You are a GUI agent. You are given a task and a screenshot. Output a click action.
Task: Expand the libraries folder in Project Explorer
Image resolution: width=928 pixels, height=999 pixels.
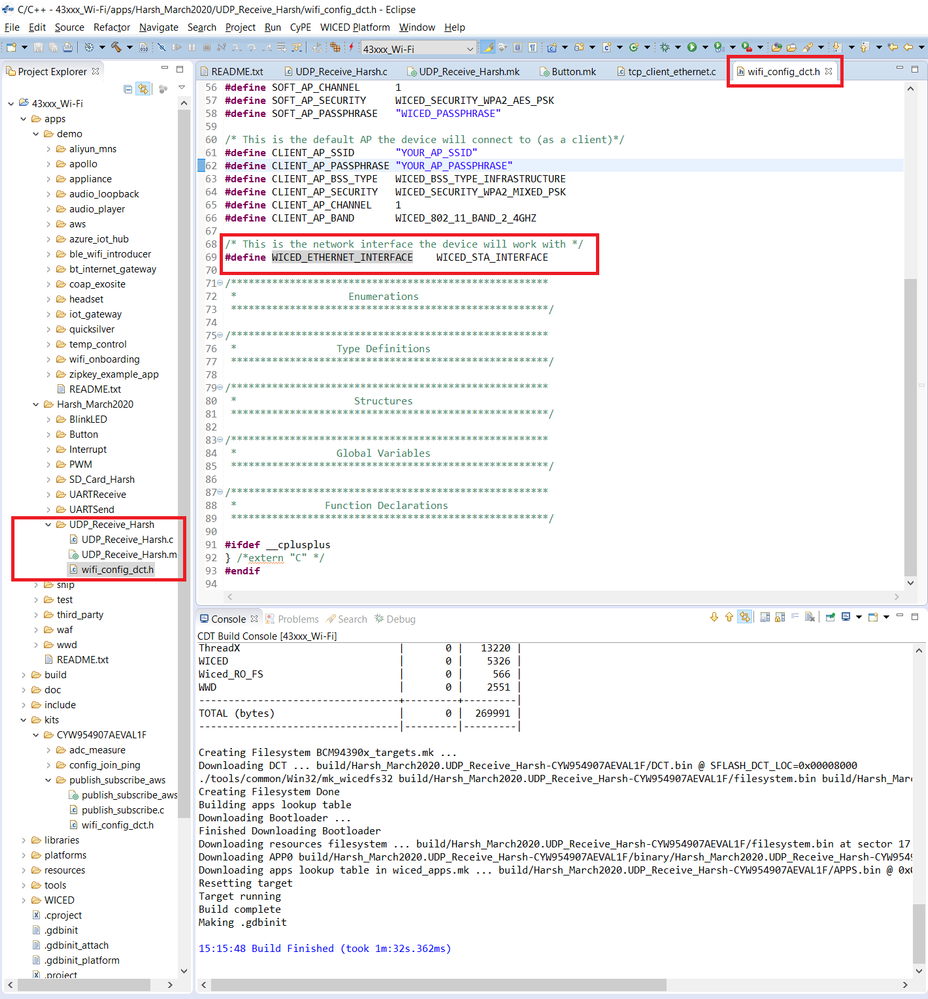click(23, 839)
